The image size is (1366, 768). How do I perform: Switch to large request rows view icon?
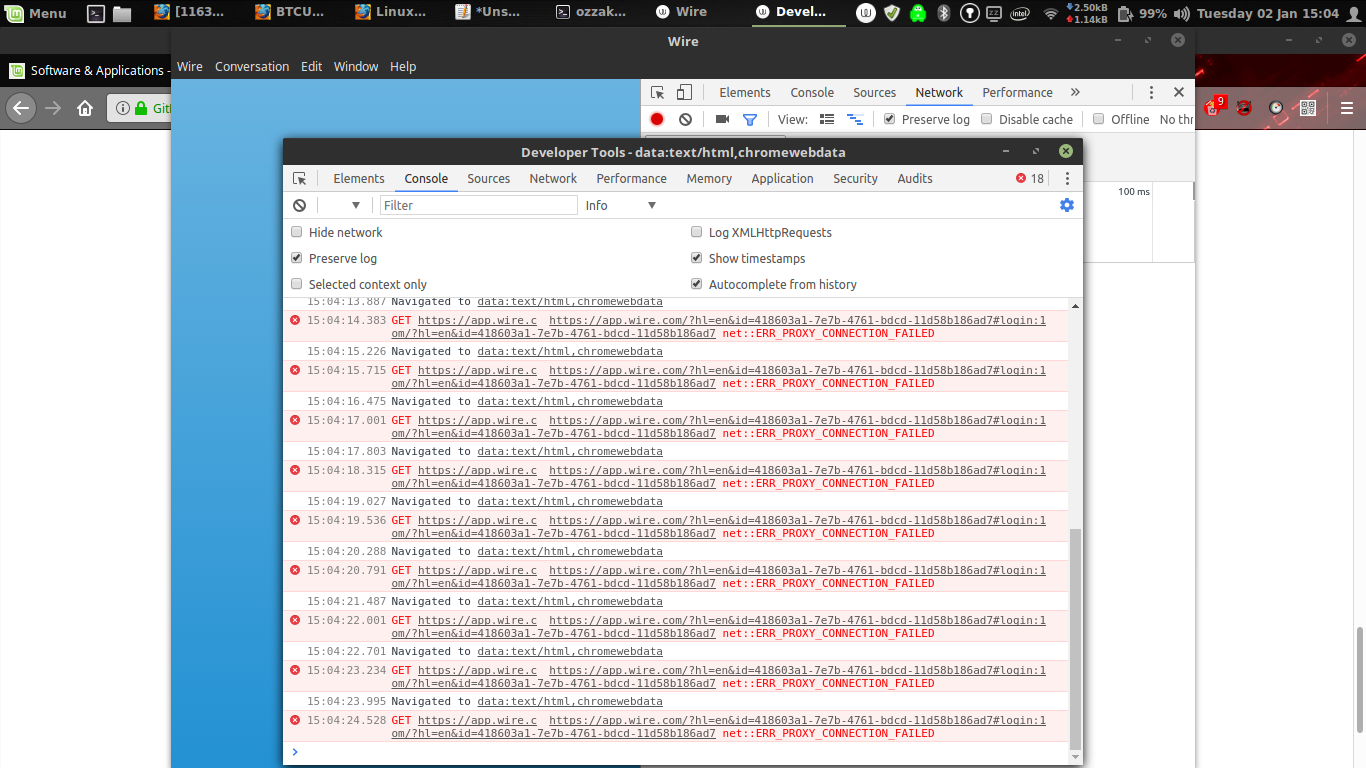[x=827, y=119]
